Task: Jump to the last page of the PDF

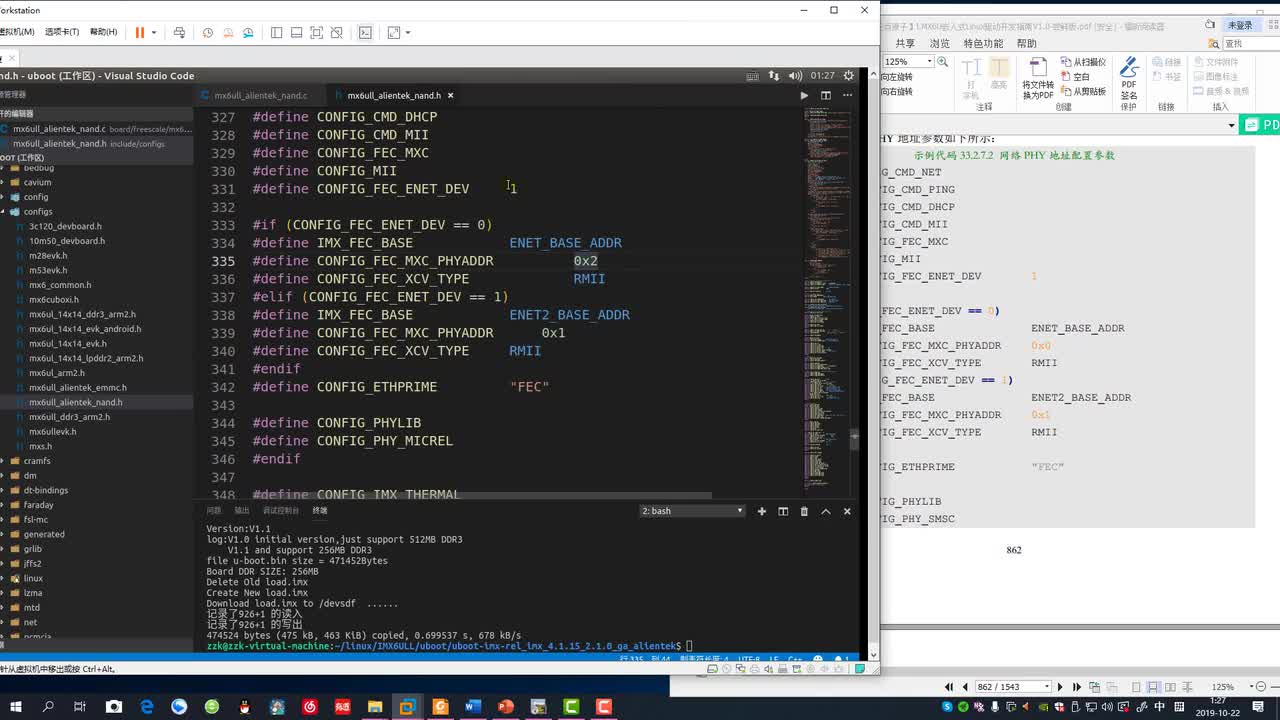Action: 1077,687
